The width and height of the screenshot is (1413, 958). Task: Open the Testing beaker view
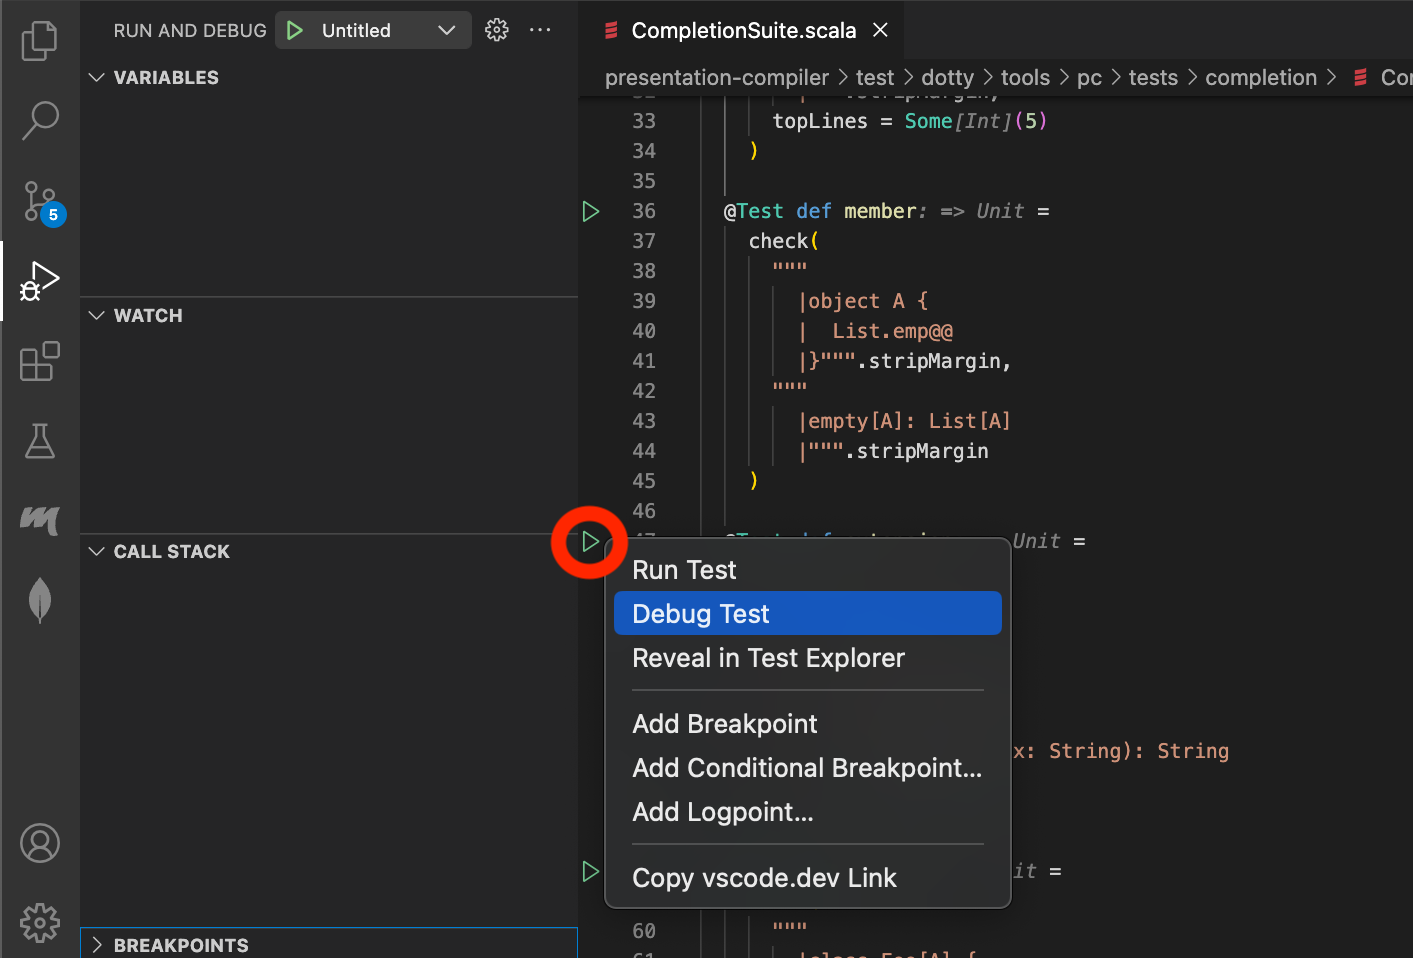(40, 441)
